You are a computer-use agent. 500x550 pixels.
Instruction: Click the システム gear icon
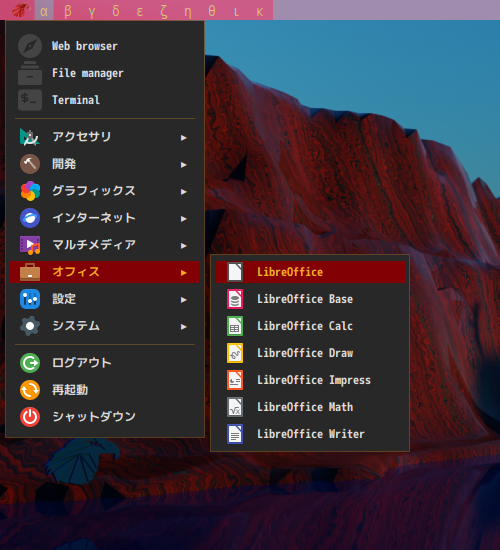coord(30,326)
